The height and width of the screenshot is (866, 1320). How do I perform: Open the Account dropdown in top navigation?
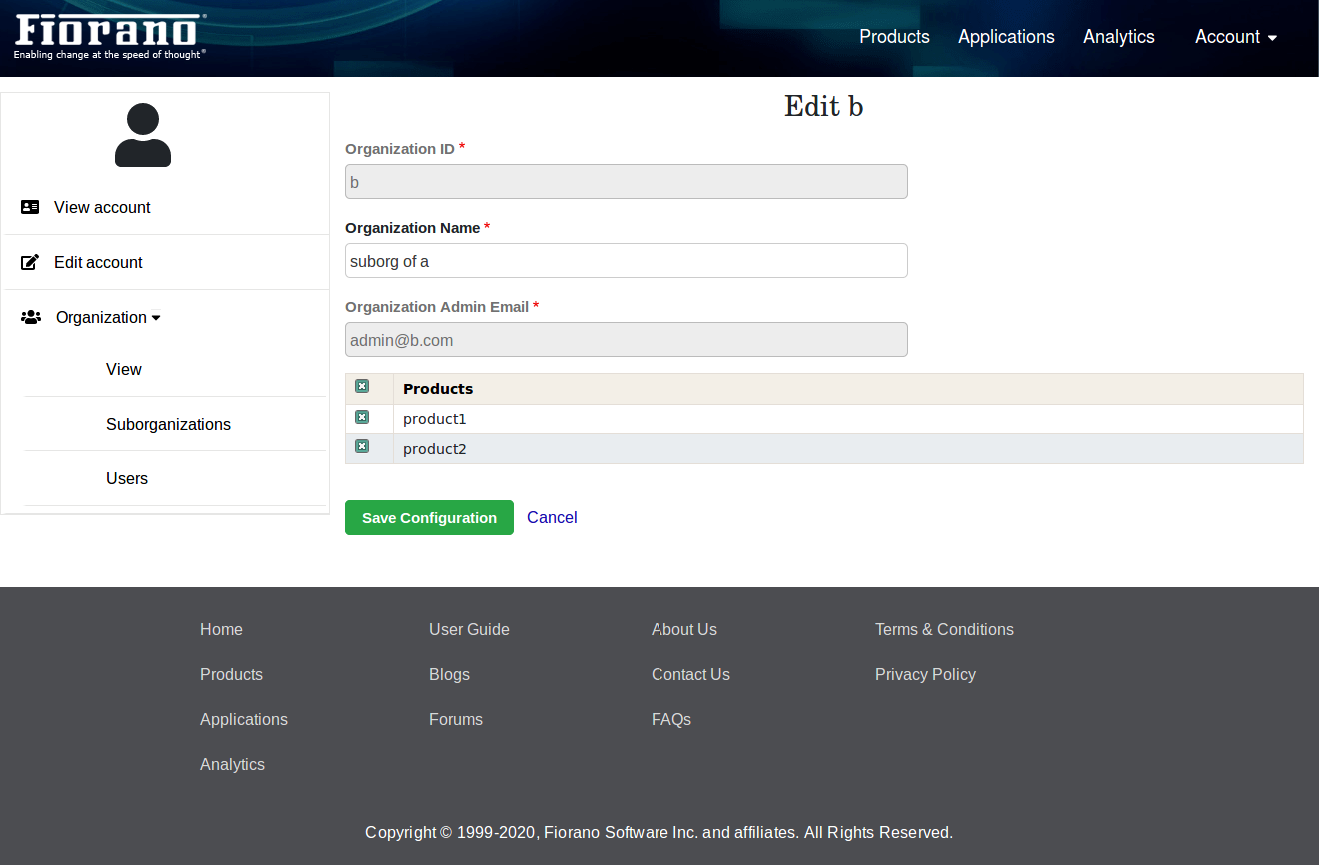click(x=1235, y=37)
